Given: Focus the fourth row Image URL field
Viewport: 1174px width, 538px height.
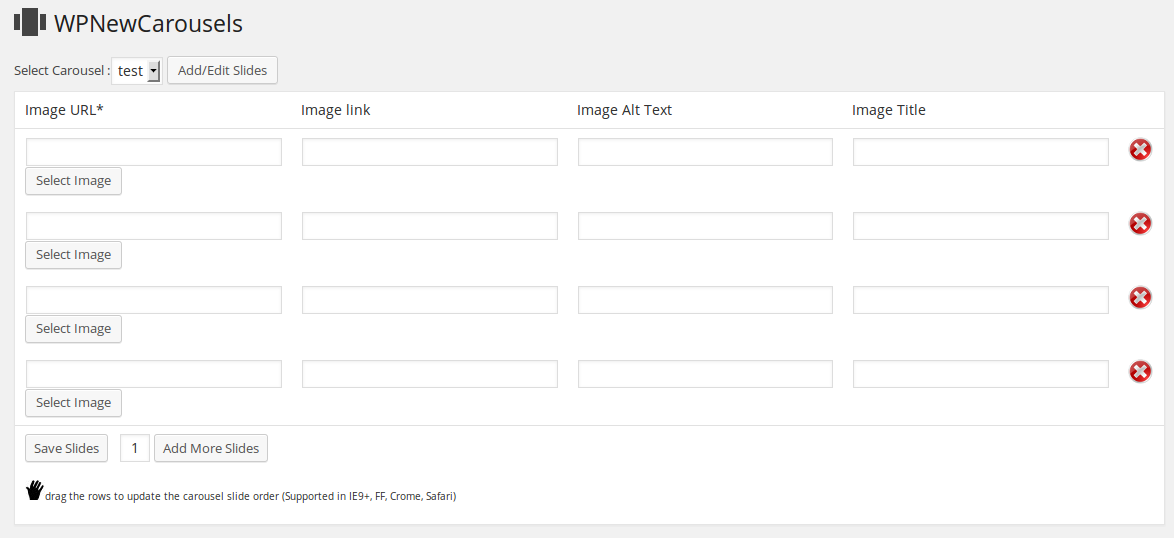Looking at the screenshot, I should 154,374.
